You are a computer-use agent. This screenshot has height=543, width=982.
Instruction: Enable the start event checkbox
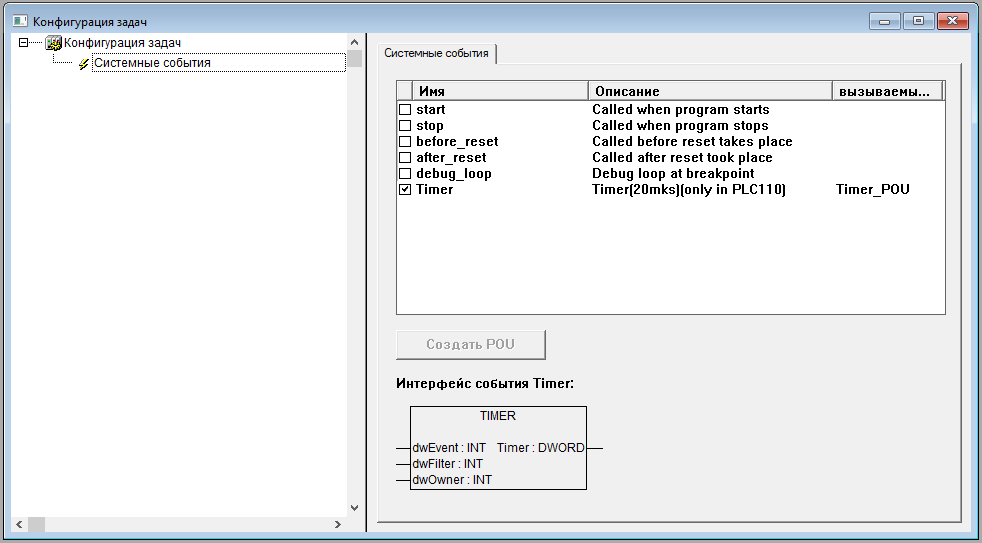405,109
